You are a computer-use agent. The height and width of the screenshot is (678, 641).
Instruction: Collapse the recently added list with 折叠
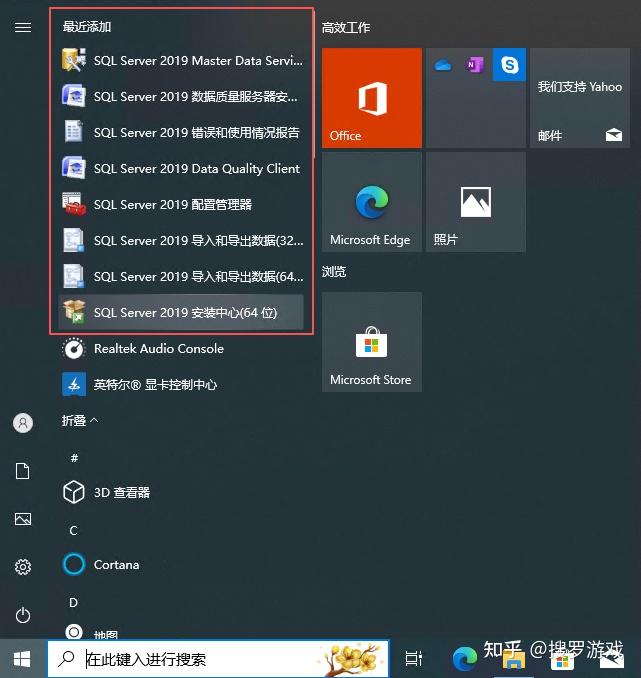80,420
